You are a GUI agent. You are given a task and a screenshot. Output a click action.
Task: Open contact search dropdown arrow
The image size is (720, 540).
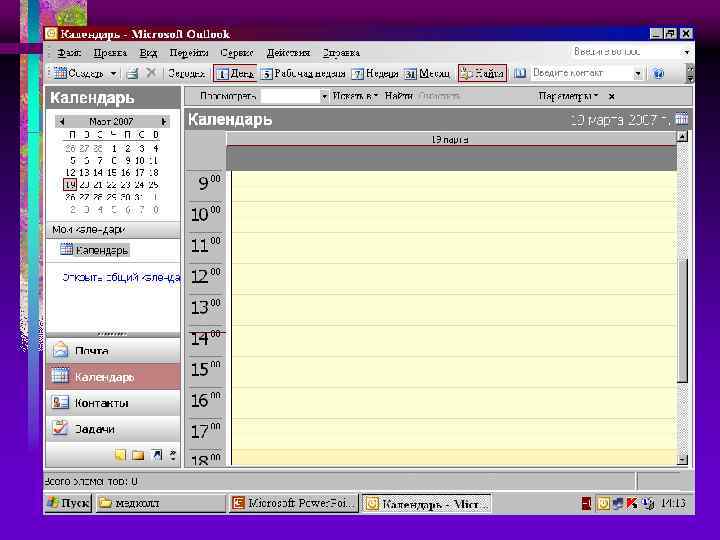click(x=637, y=74)
